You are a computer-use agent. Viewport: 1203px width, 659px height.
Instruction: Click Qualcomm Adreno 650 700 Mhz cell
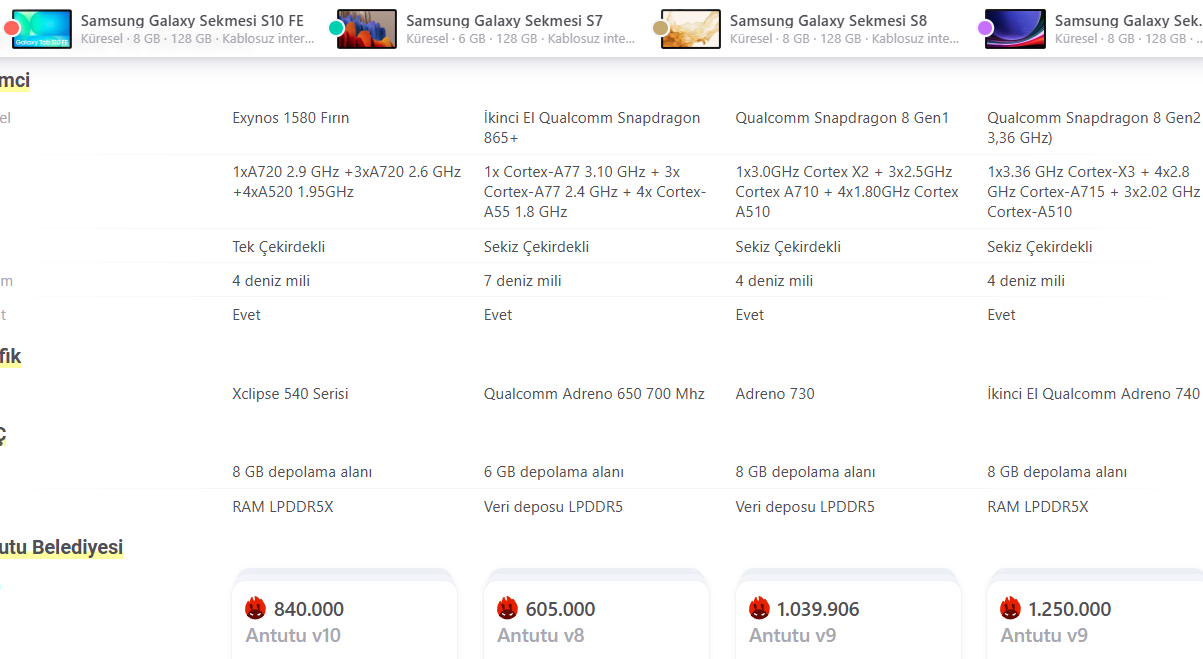click(x=594, y=394)
